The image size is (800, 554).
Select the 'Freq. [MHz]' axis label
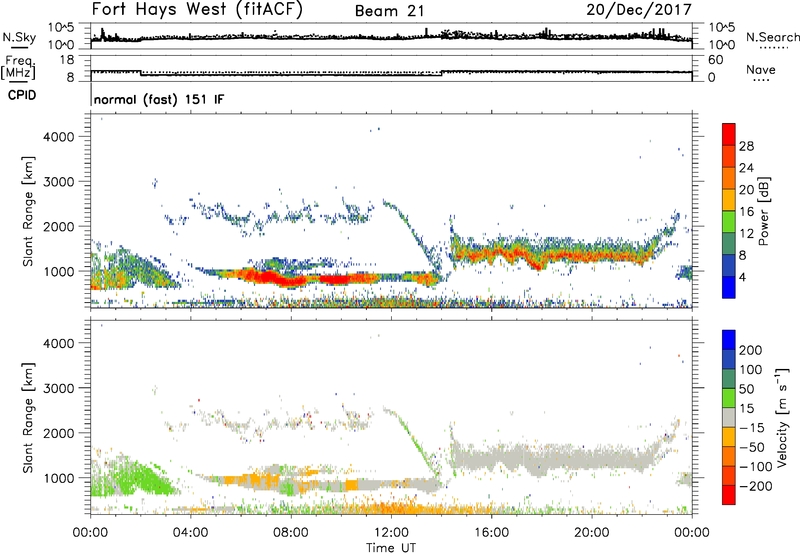[18, 67]
